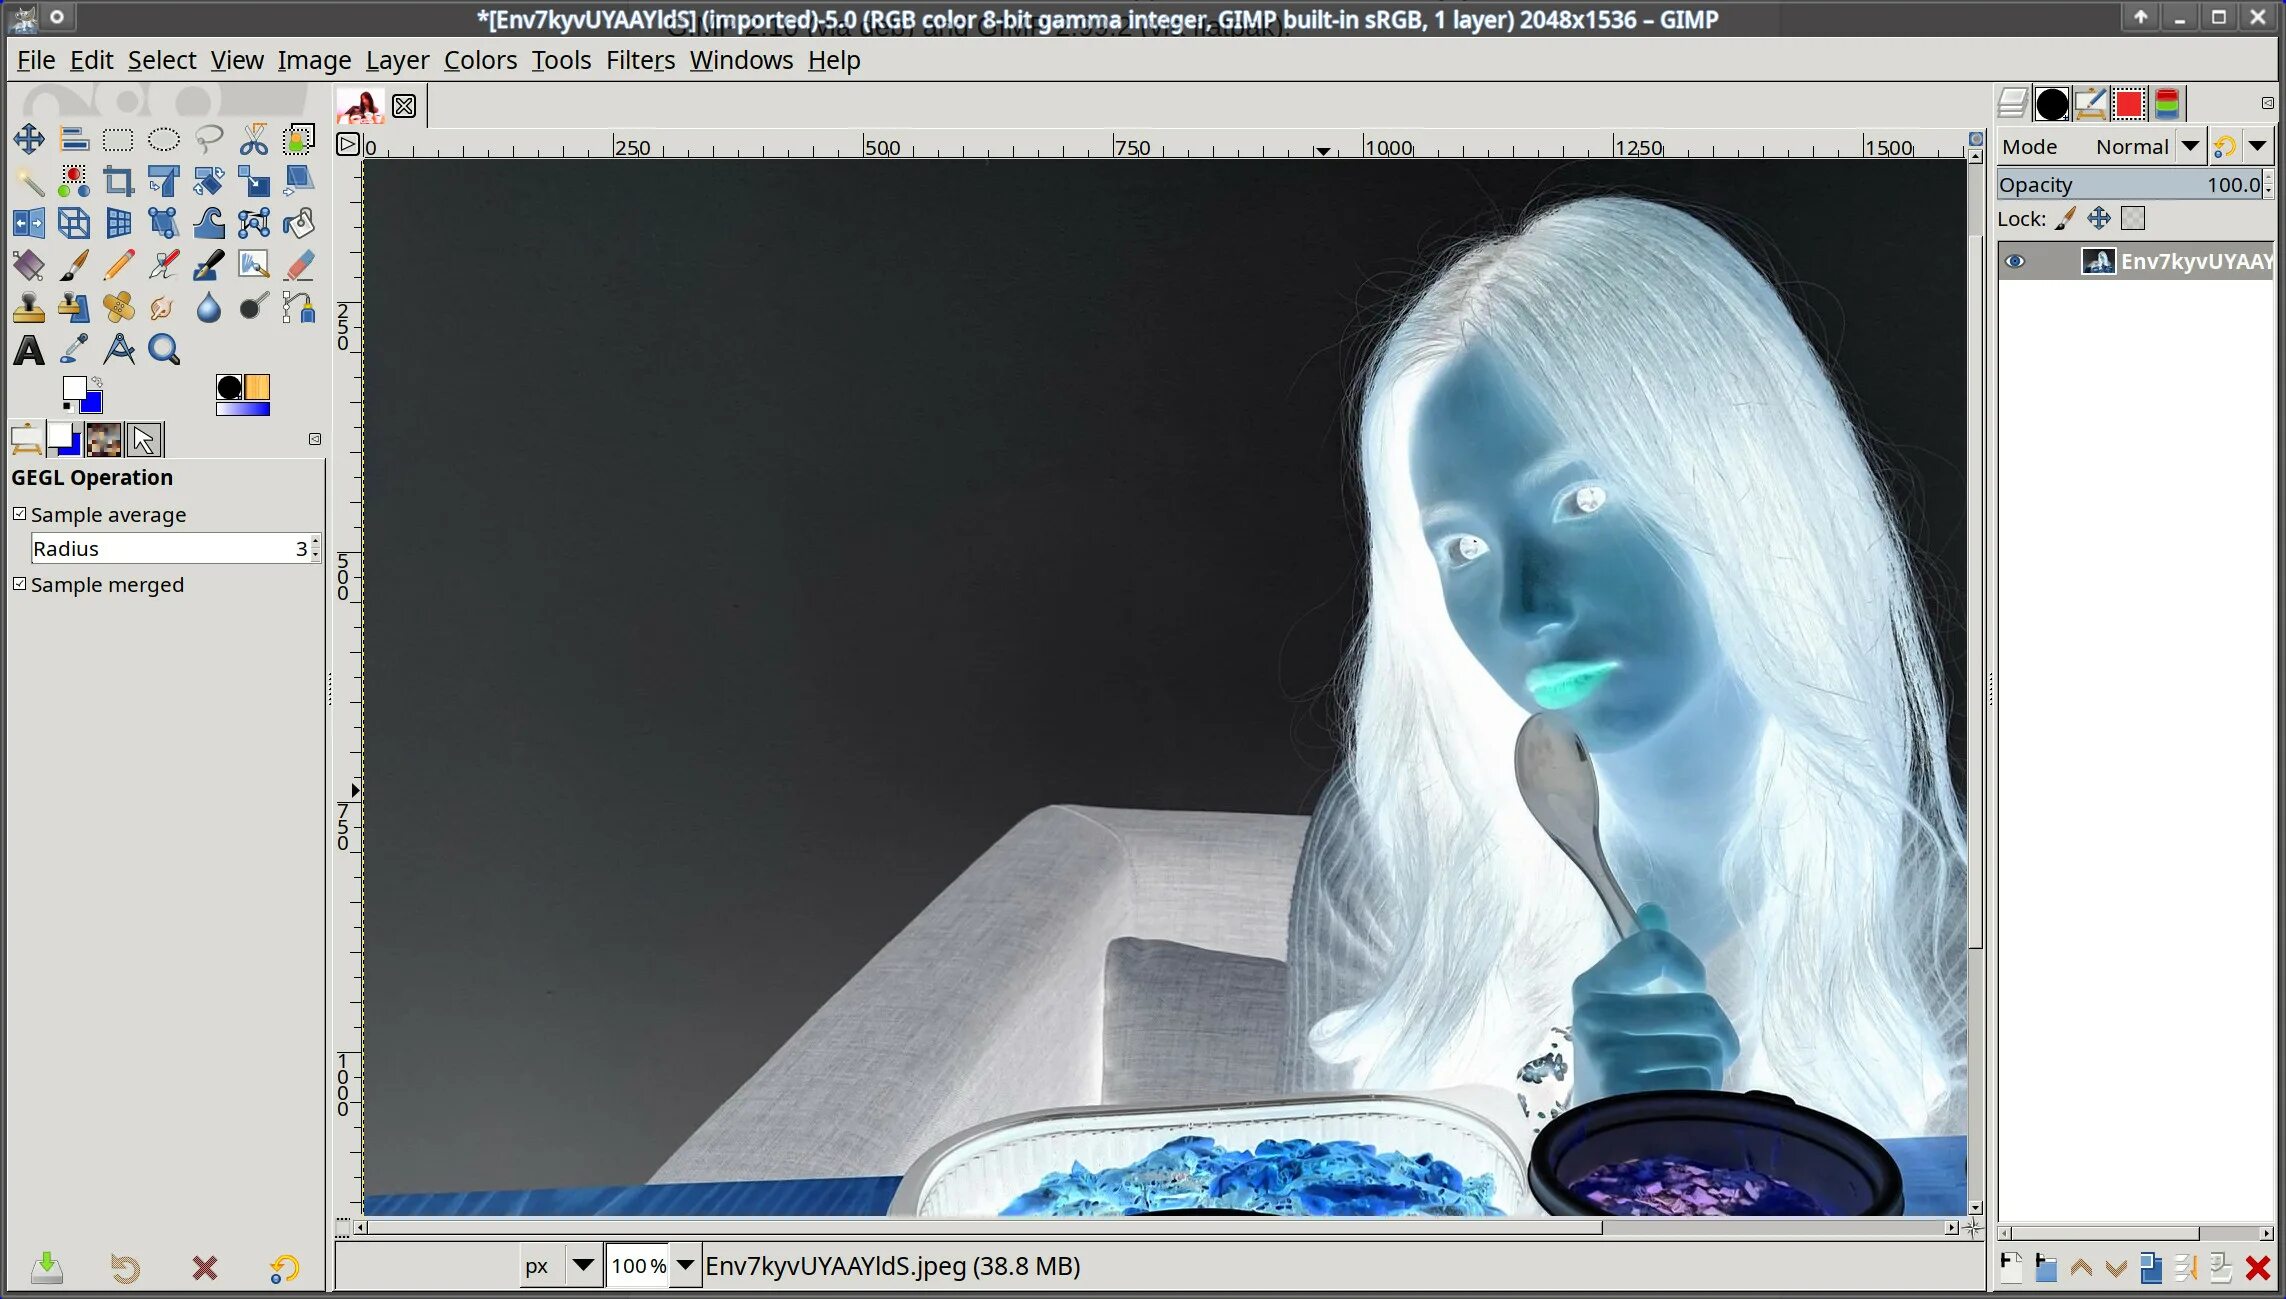2286x1299 pixels.
Task: Select the Text tool
Action: pos(29,350)
